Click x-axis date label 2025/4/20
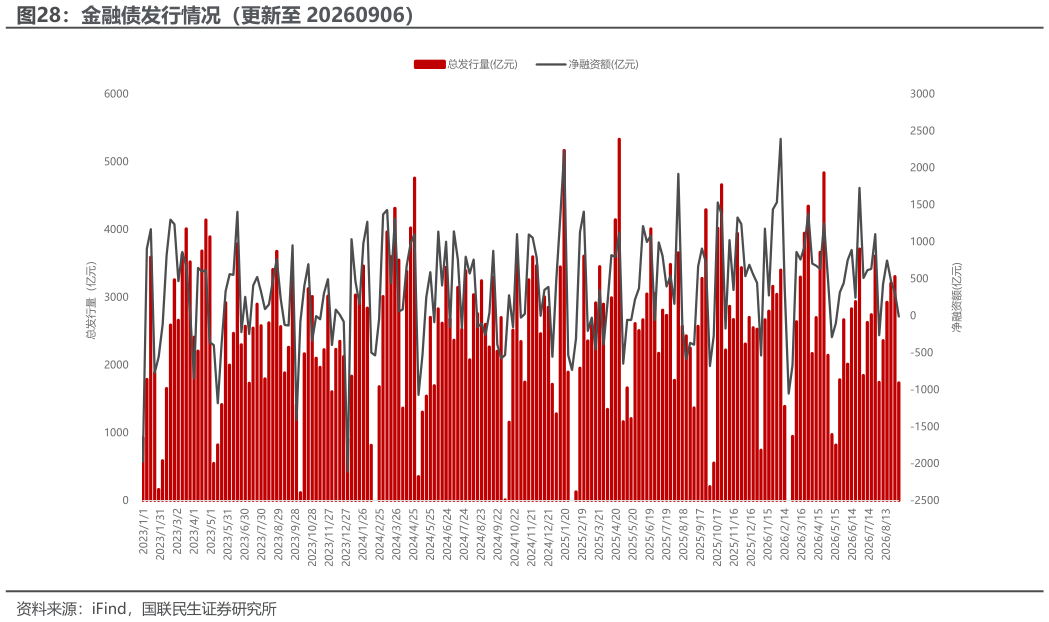Image resolution: width=1049 pixels, height=622 pixels. [x=615, y=535]
